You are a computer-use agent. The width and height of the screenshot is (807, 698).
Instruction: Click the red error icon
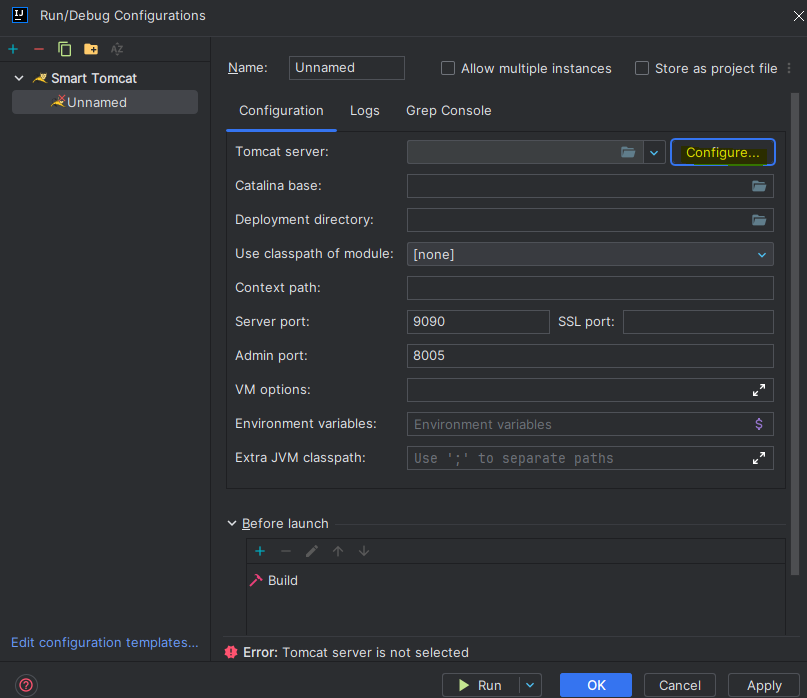coord(231,652)
